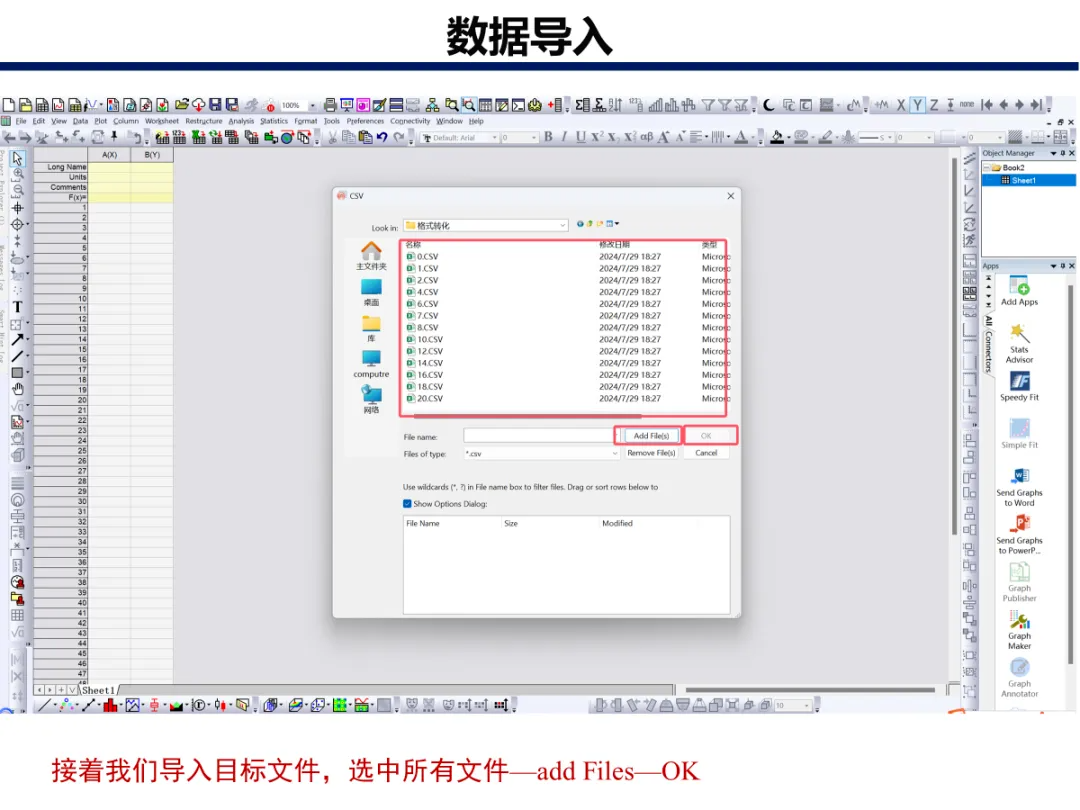1080x810 pixels.
Task: Select Sheet1 in Object Manager
Action: (x=1023, y=180)
